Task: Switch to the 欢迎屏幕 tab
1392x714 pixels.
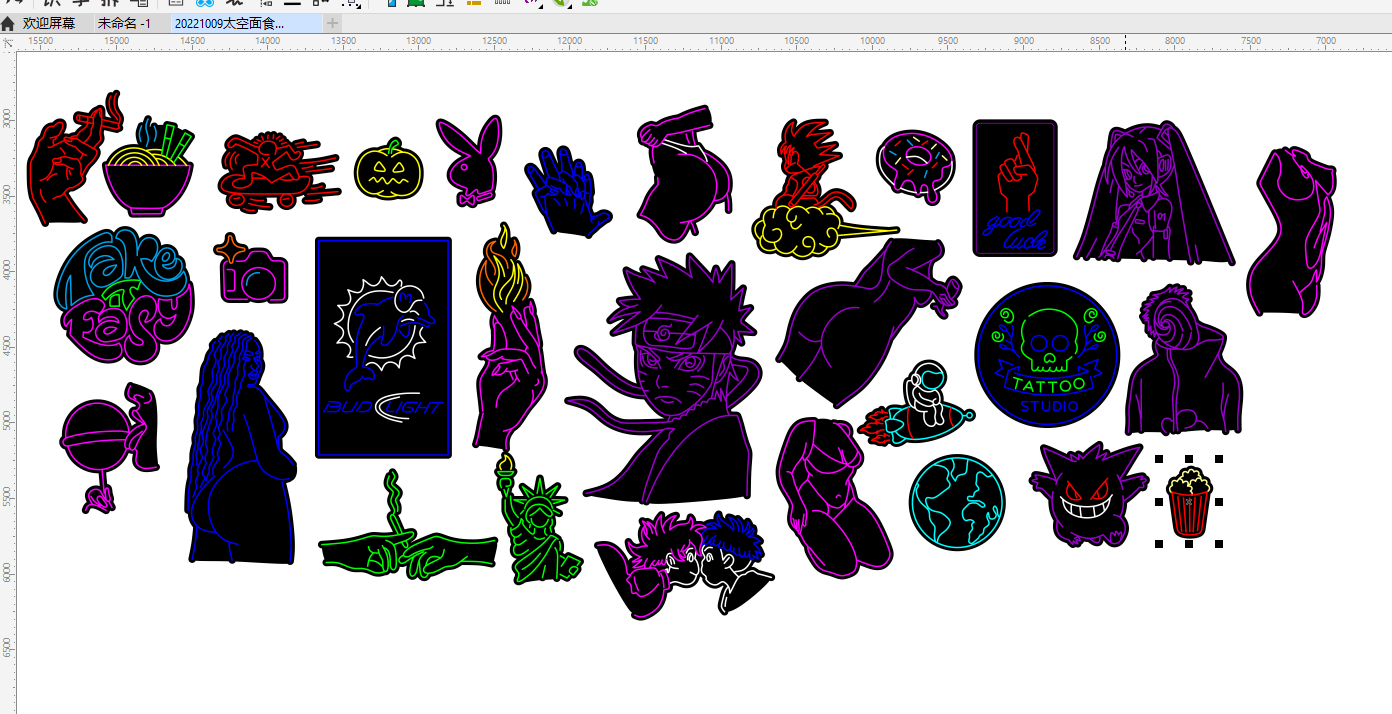Action: (49, 23)
